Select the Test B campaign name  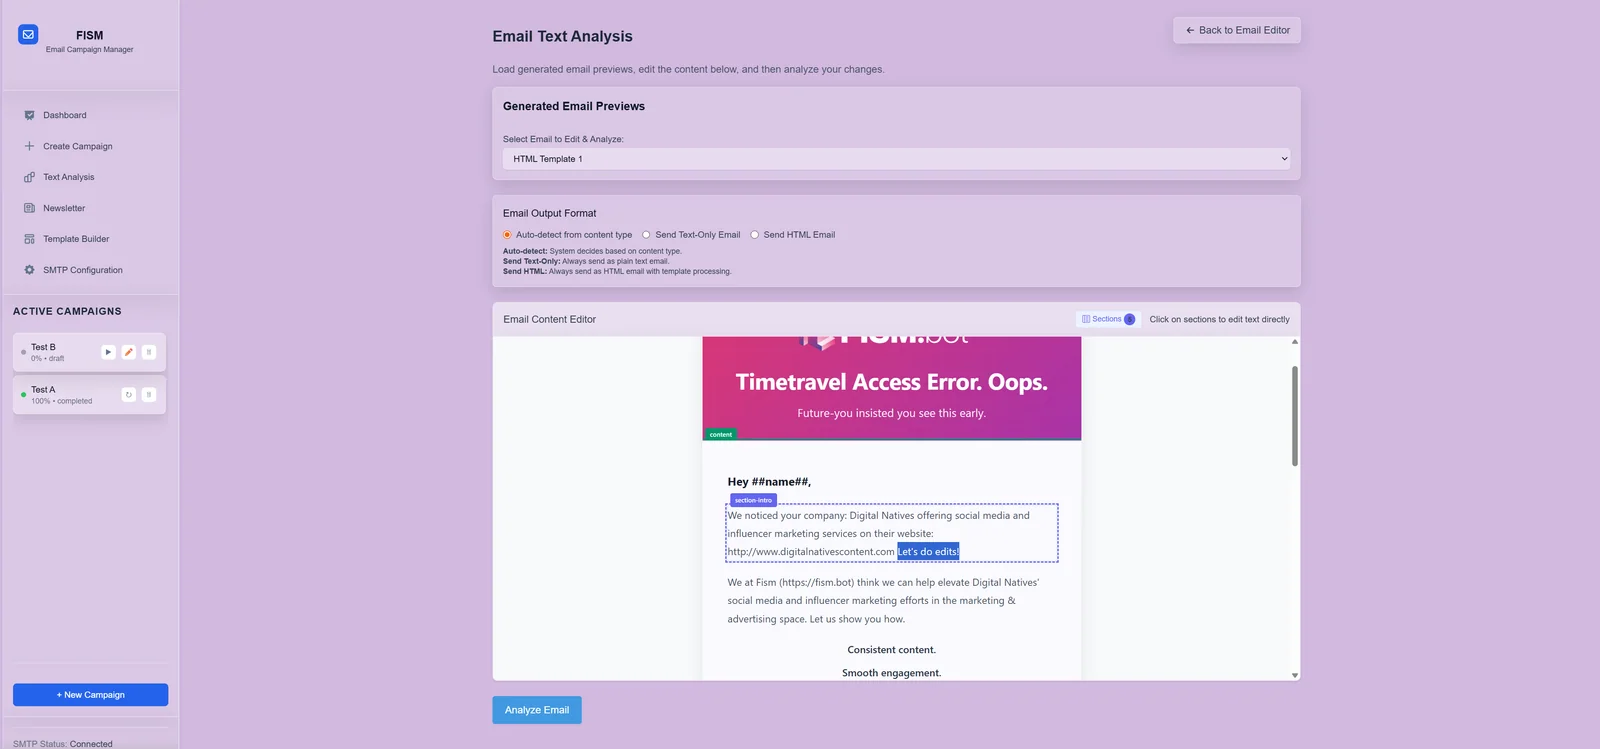coord(43,347)
